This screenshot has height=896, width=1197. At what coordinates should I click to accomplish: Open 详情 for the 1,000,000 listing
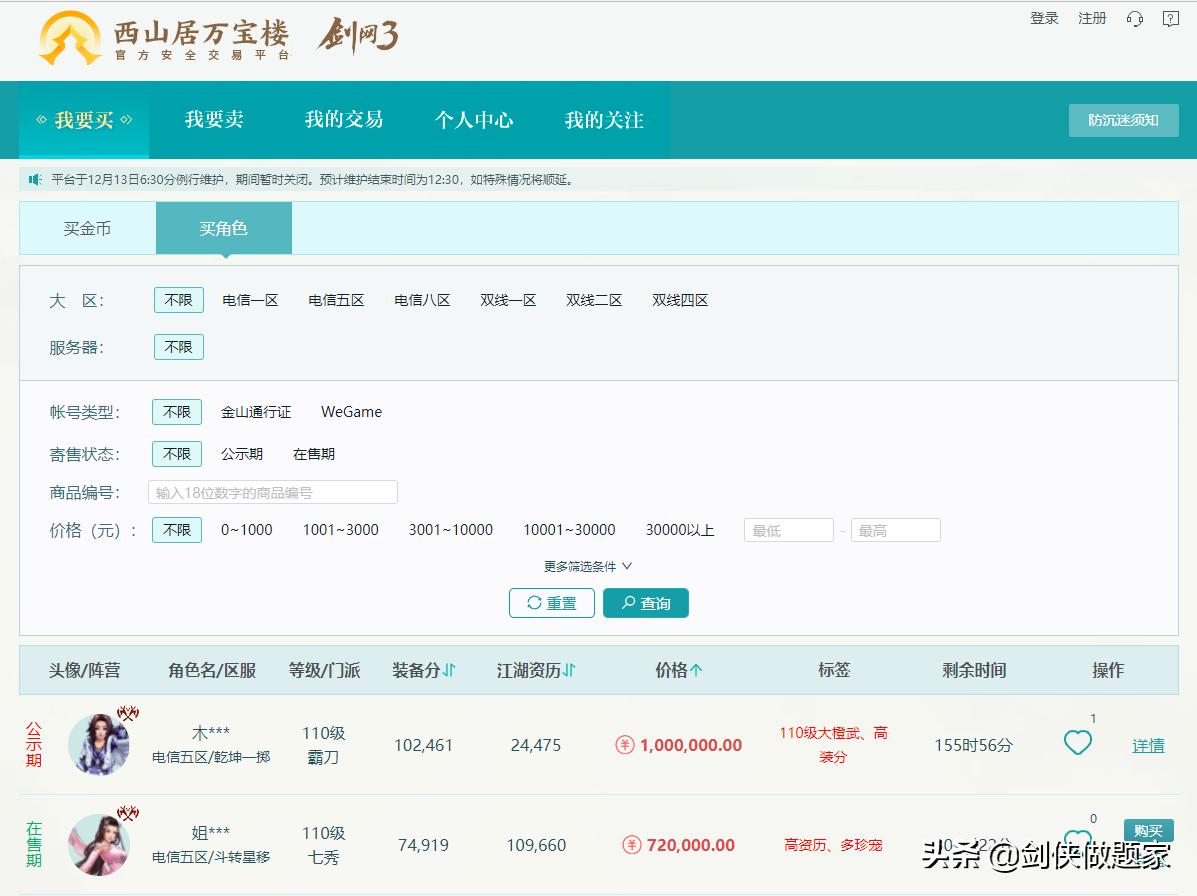pyautogui.click(x=1149, y=747)
